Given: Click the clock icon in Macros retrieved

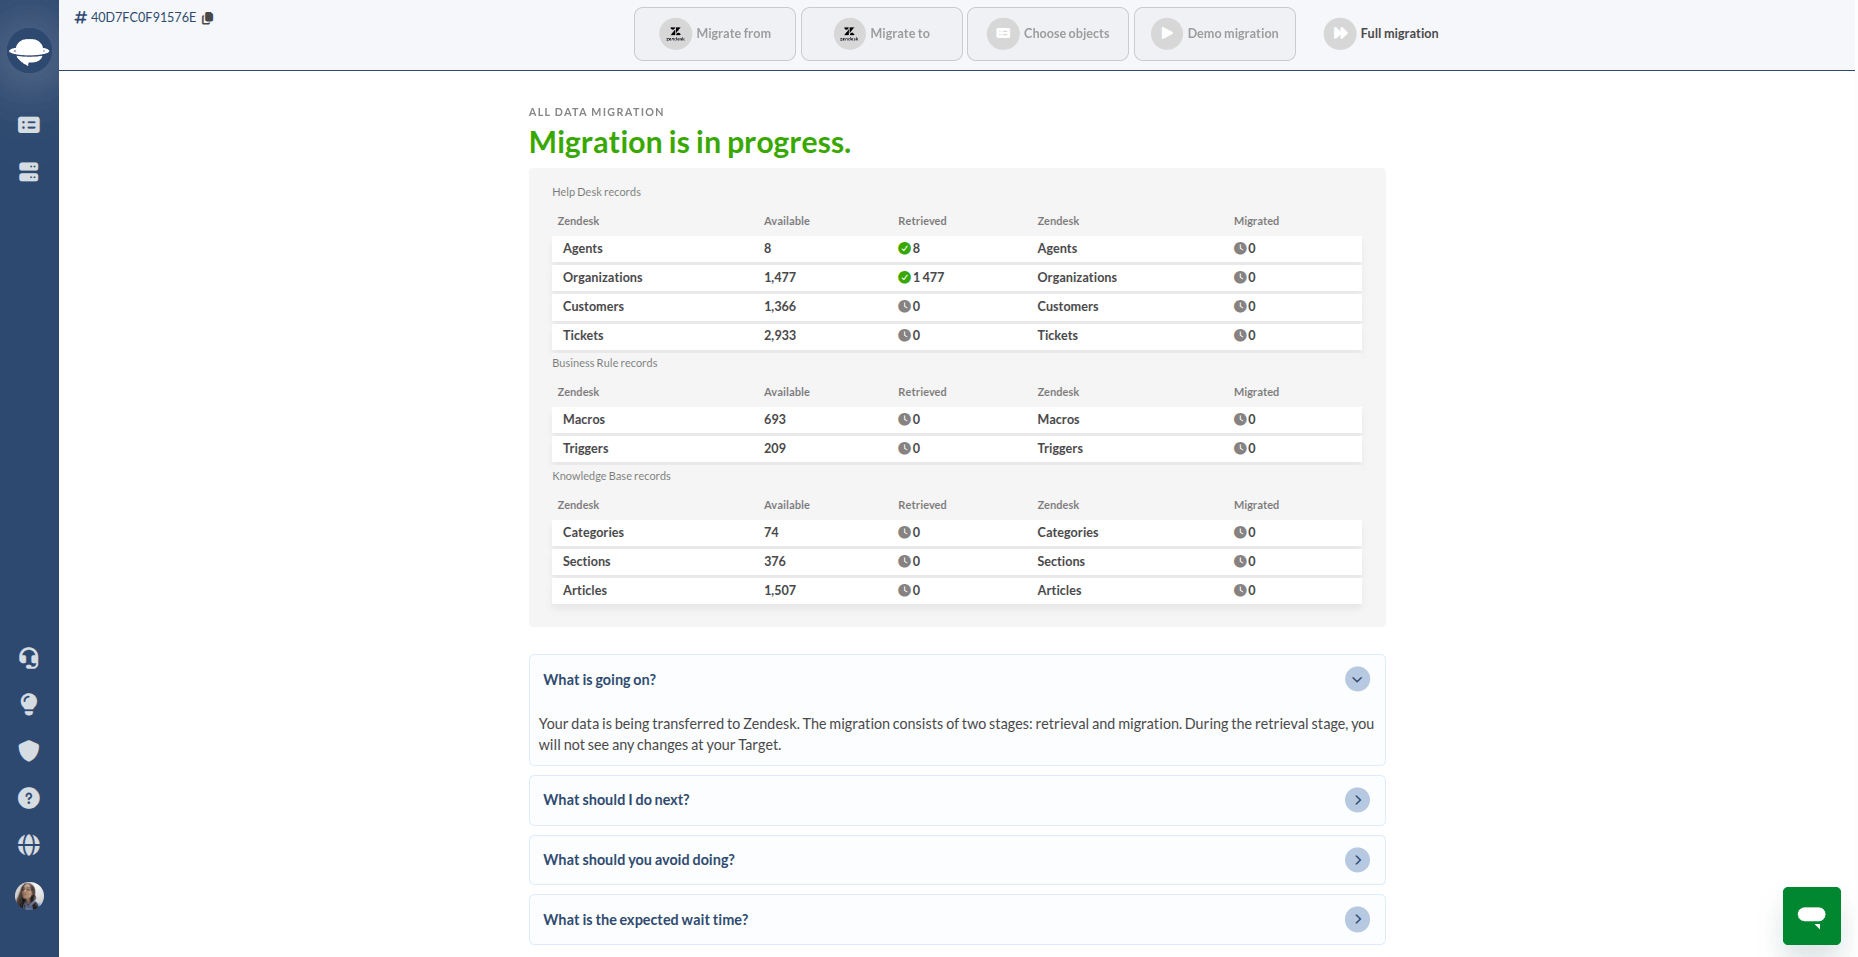Looking at the screenshot, I should point(904,419).
